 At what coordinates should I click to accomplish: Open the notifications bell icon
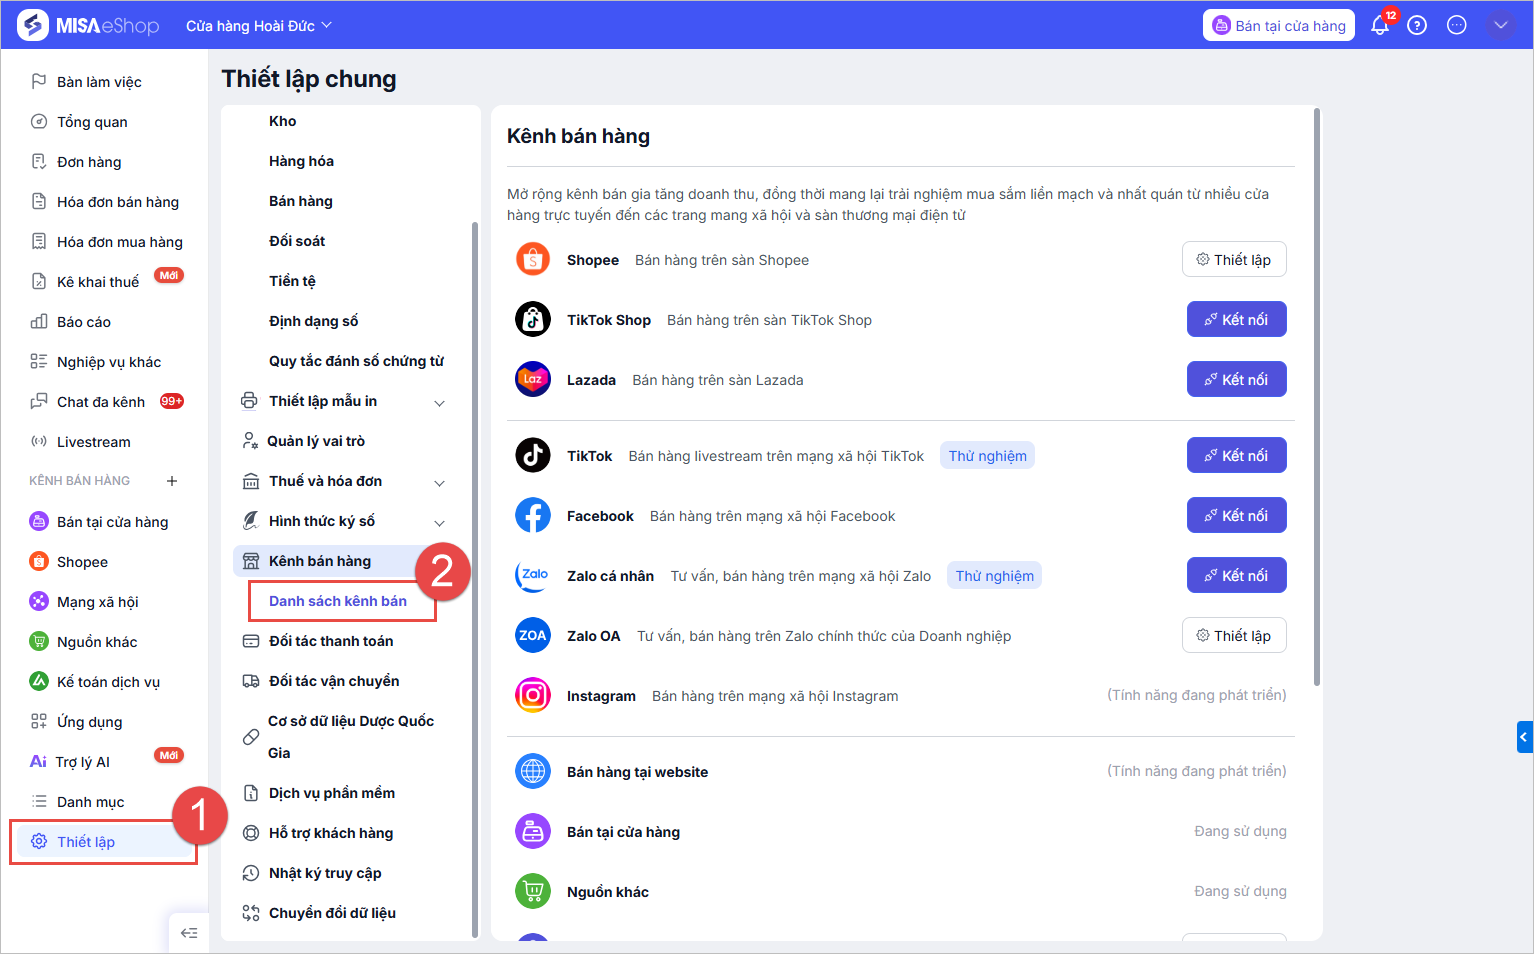[1380, 26]
